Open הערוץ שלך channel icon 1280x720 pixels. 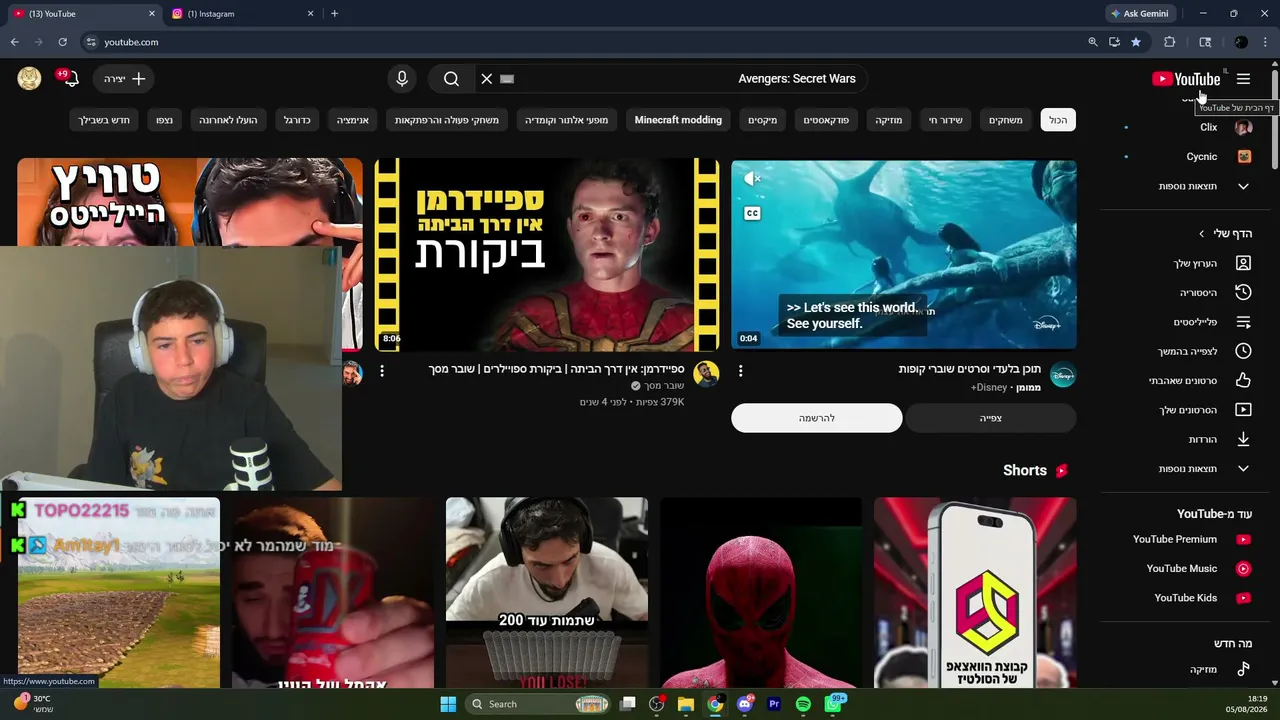coord(1243,263)
